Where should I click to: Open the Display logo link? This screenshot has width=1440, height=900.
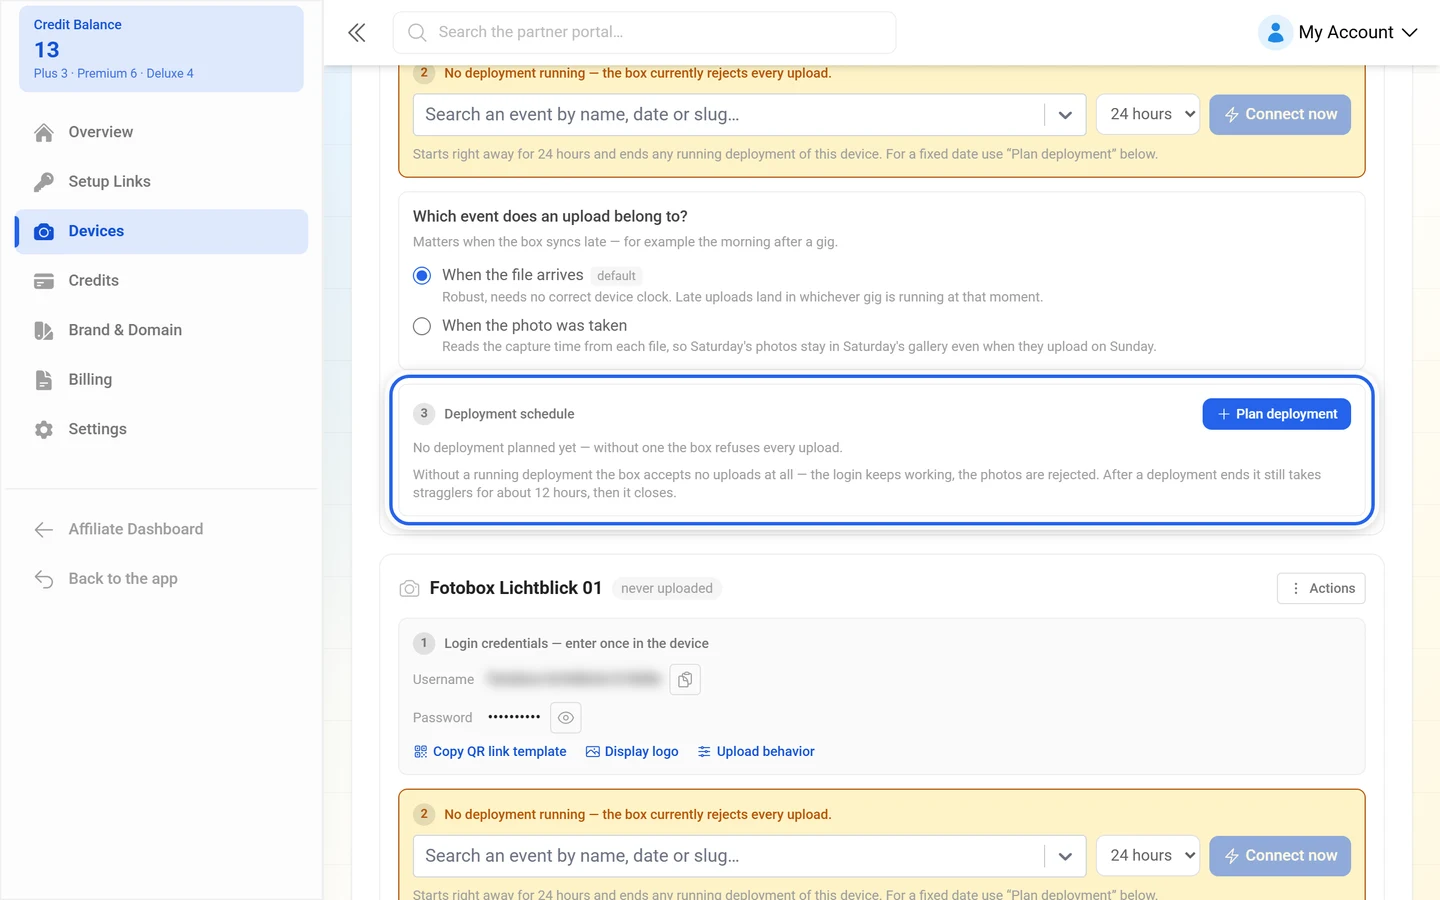[632, 752]
